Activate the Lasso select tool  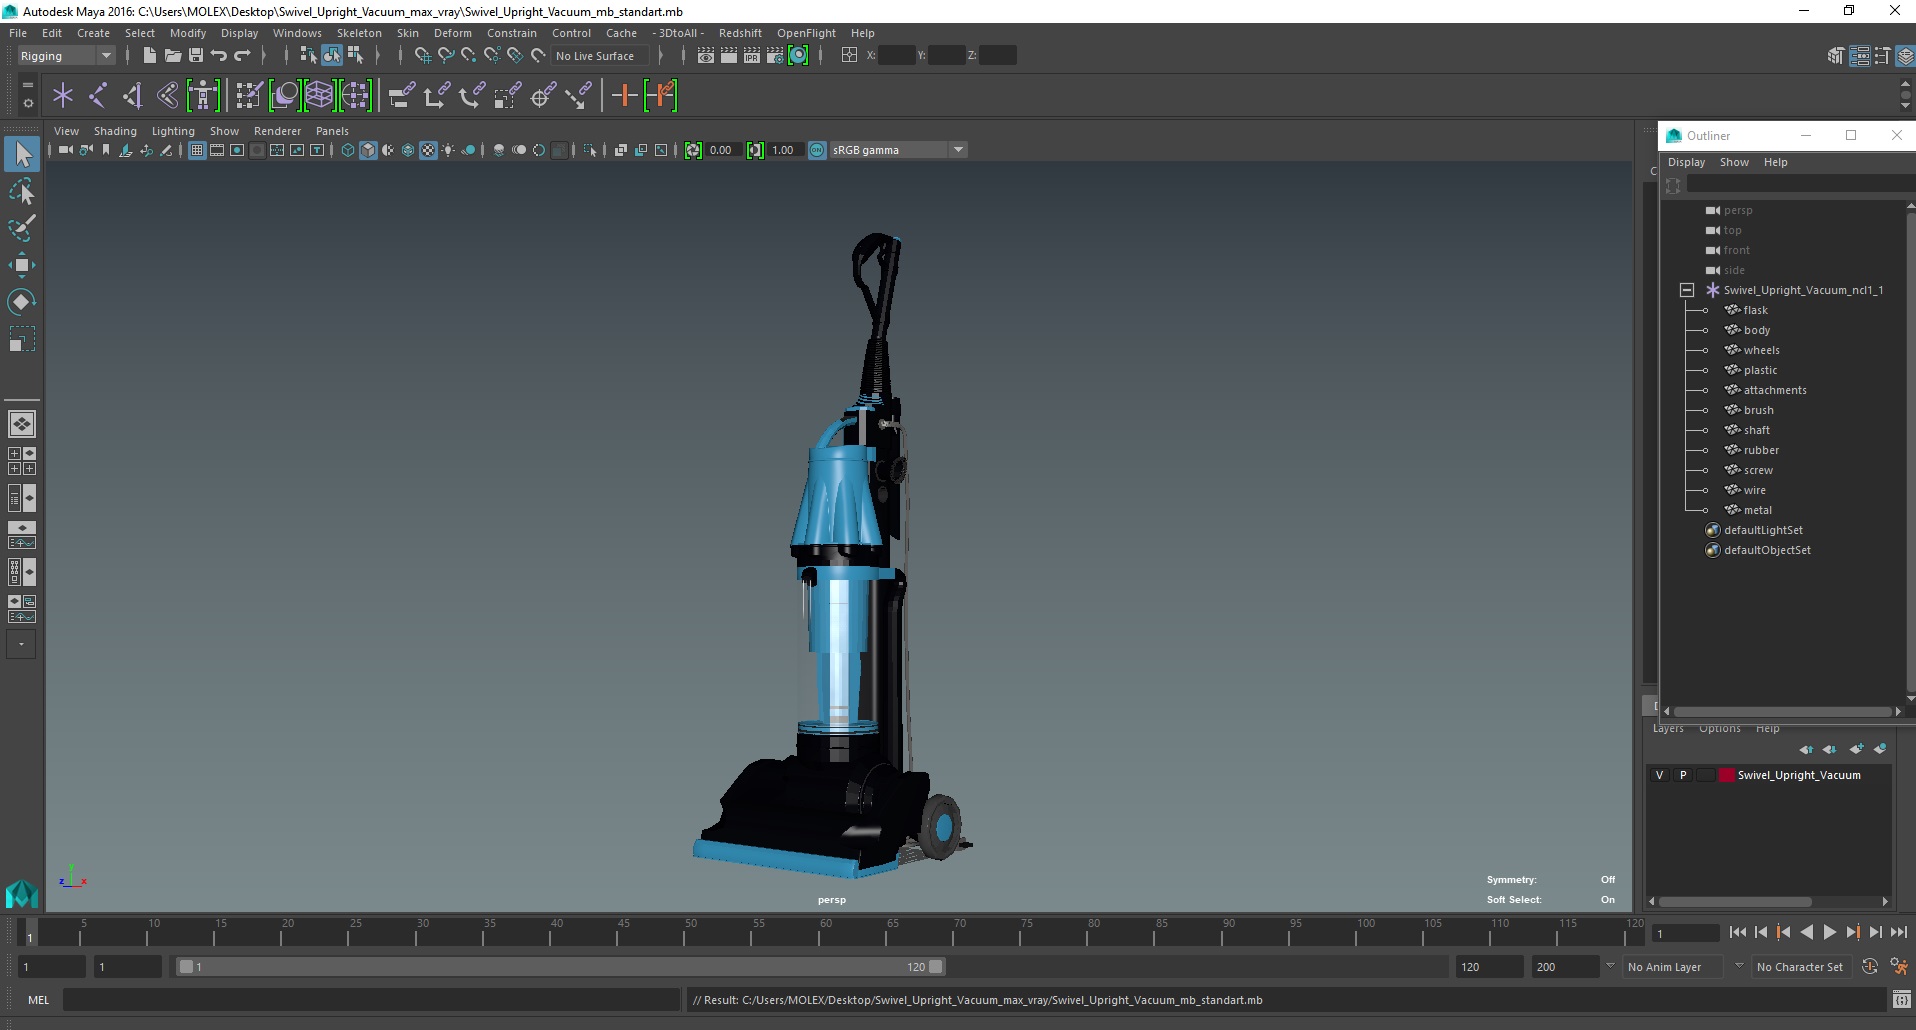[22, 191]
